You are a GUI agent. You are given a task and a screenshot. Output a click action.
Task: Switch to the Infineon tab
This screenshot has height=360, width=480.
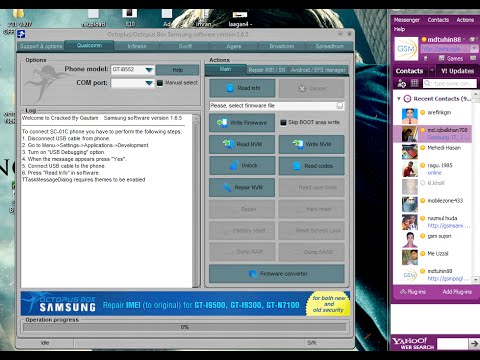pos(137,46)
